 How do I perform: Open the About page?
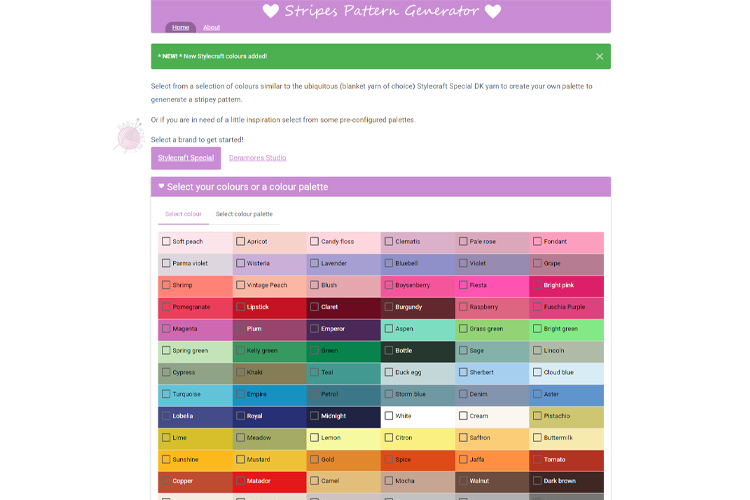tap(211, 27)
